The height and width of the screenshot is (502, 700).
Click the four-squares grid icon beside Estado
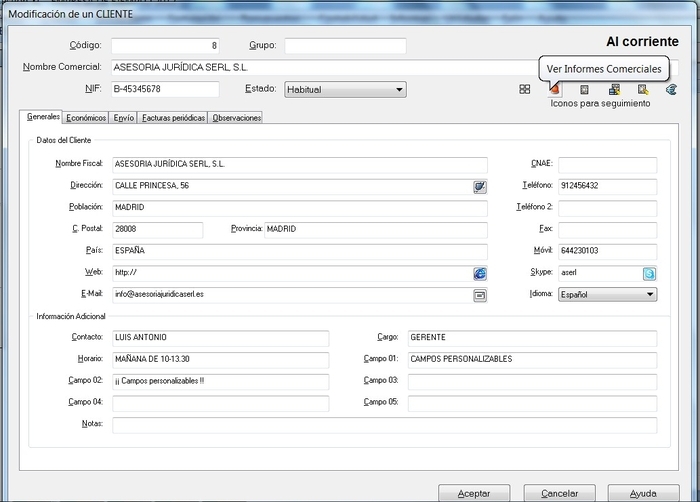[x=524, y=90]
